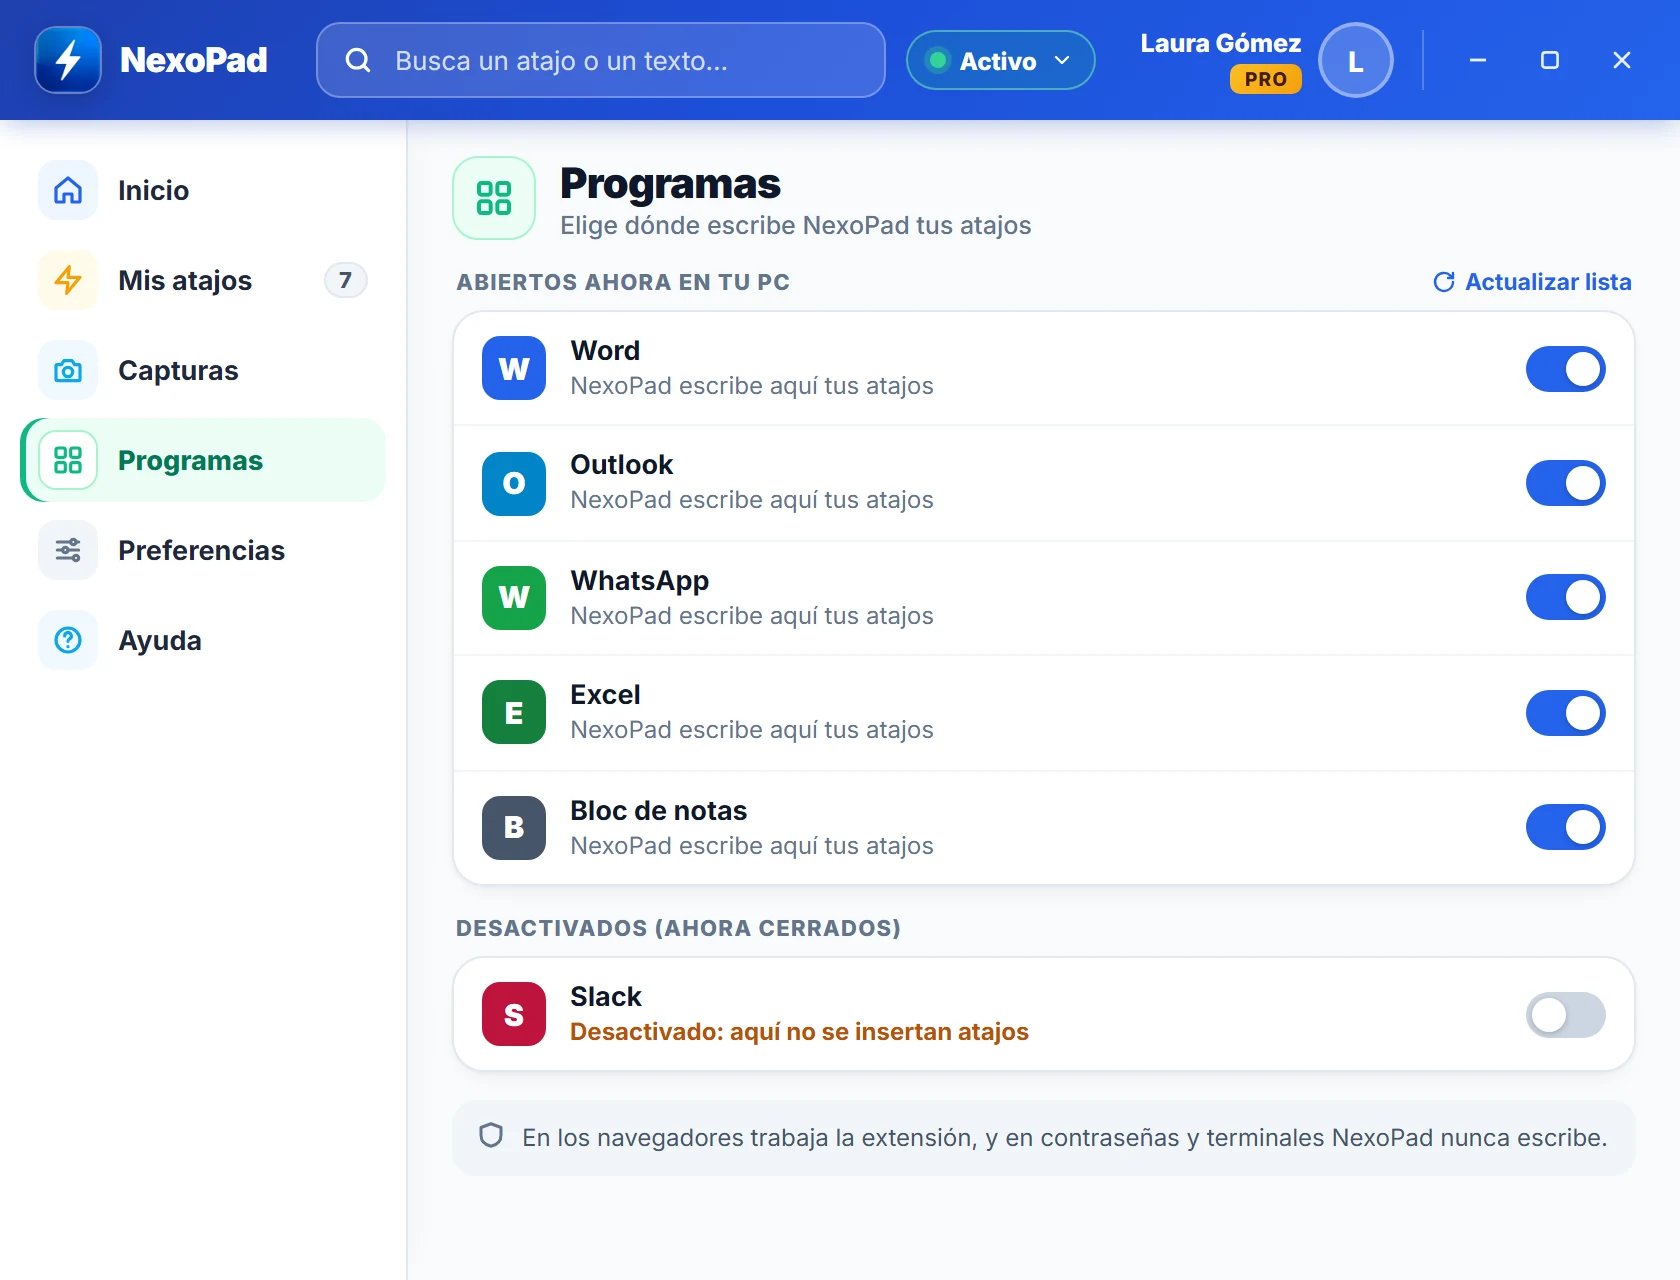Viewport: 1680px width, 1280px height.
Task: Disable the Bloc de notas toggle
Action: [1565, 827]
